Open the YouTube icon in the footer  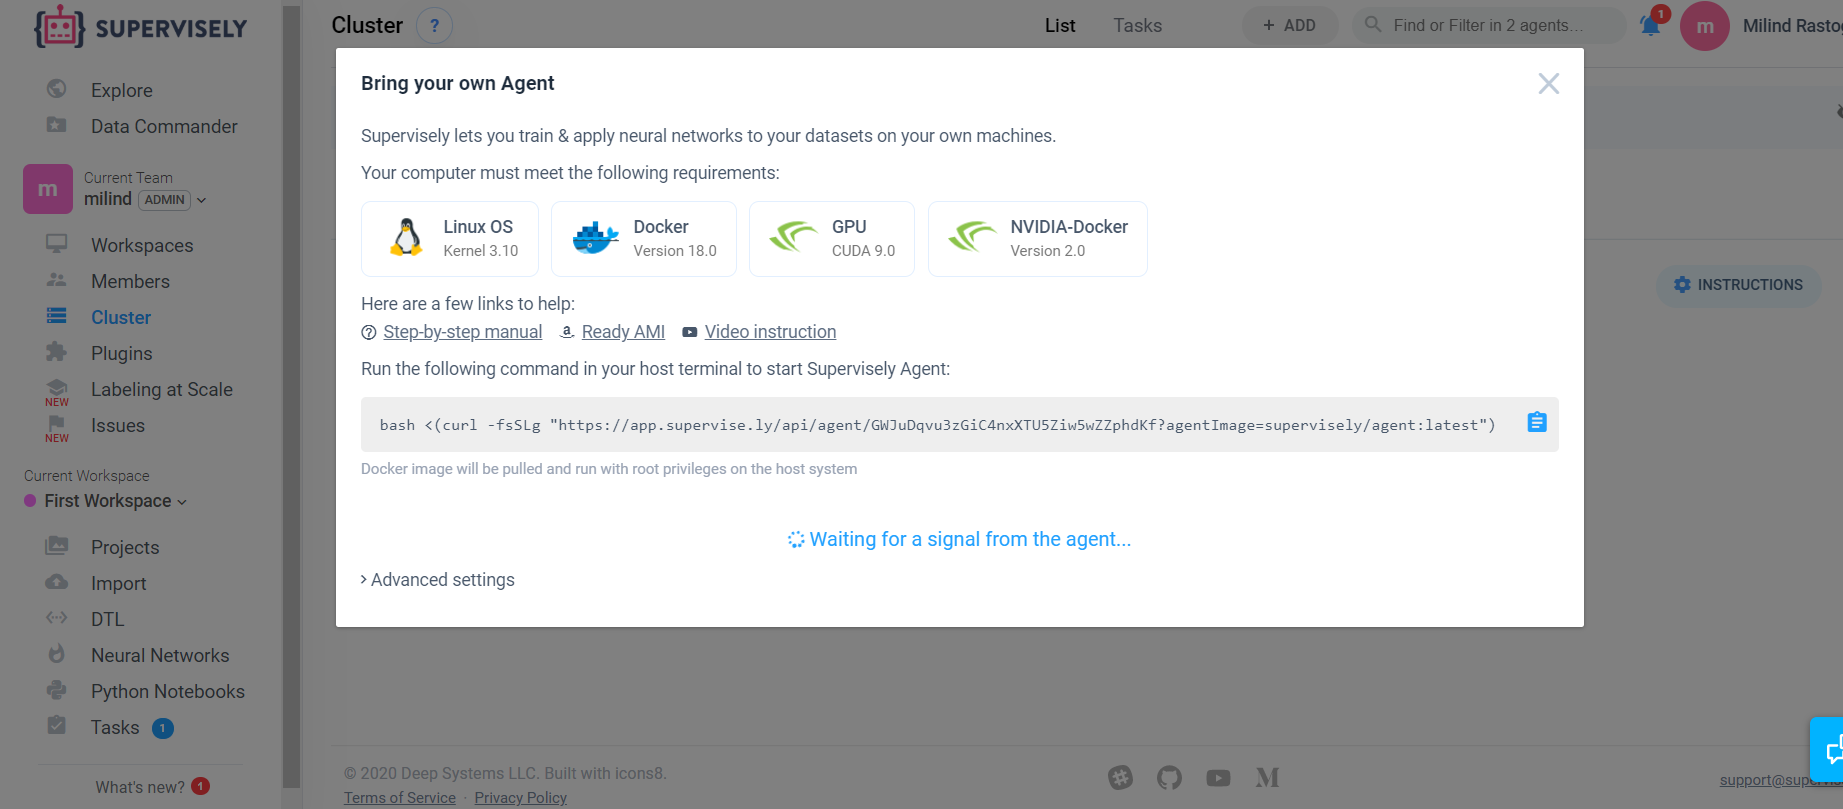click(x=1218, y=778)
